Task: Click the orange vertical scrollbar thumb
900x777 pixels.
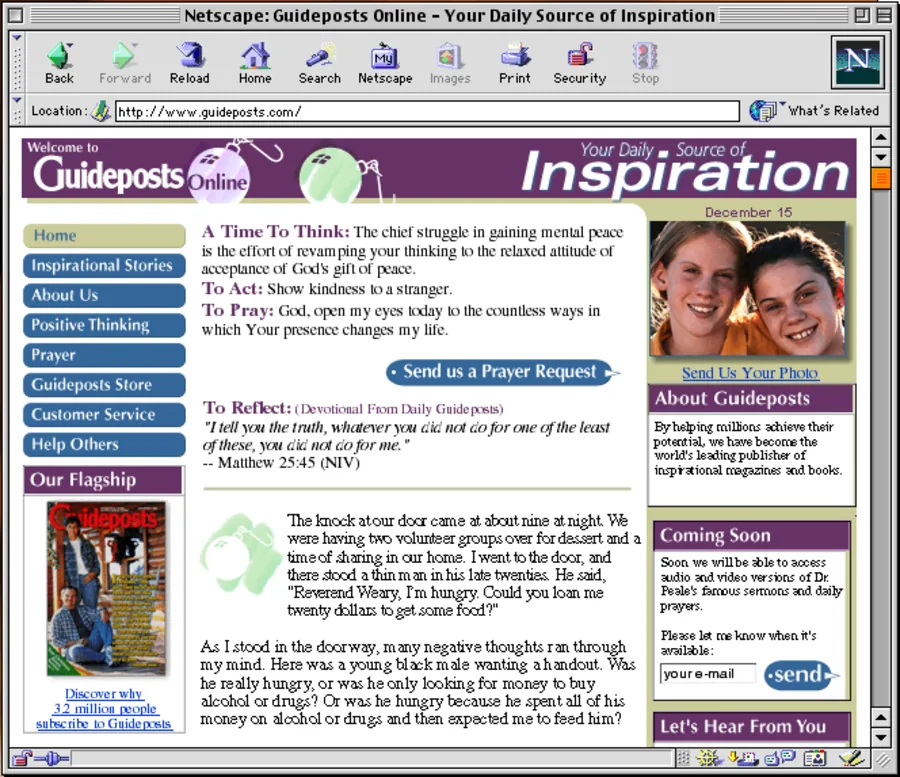Action: [880, 177]
